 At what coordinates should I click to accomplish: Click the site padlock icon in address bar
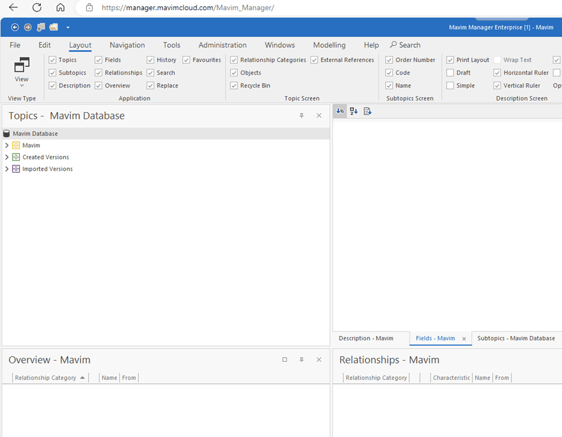point(89,8)
